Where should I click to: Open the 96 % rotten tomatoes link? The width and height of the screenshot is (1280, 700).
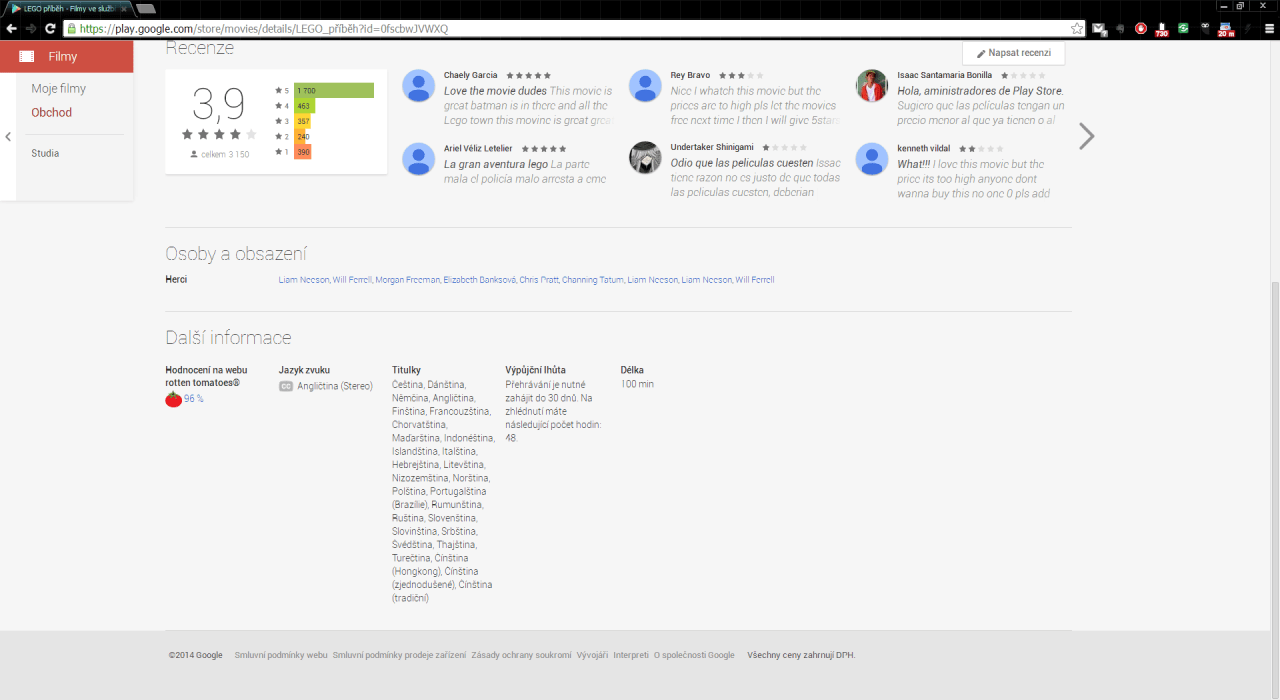click(x=193, y=399)
